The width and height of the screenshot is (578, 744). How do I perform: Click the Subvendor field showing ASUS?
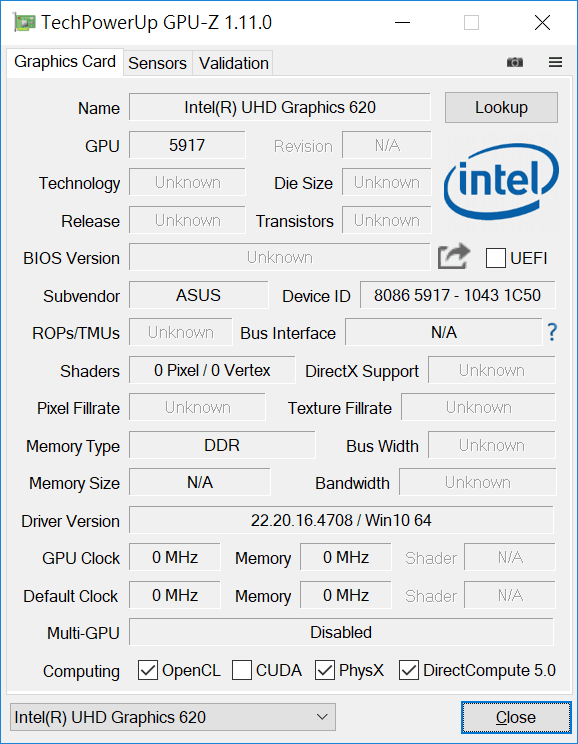coord(198,295)
